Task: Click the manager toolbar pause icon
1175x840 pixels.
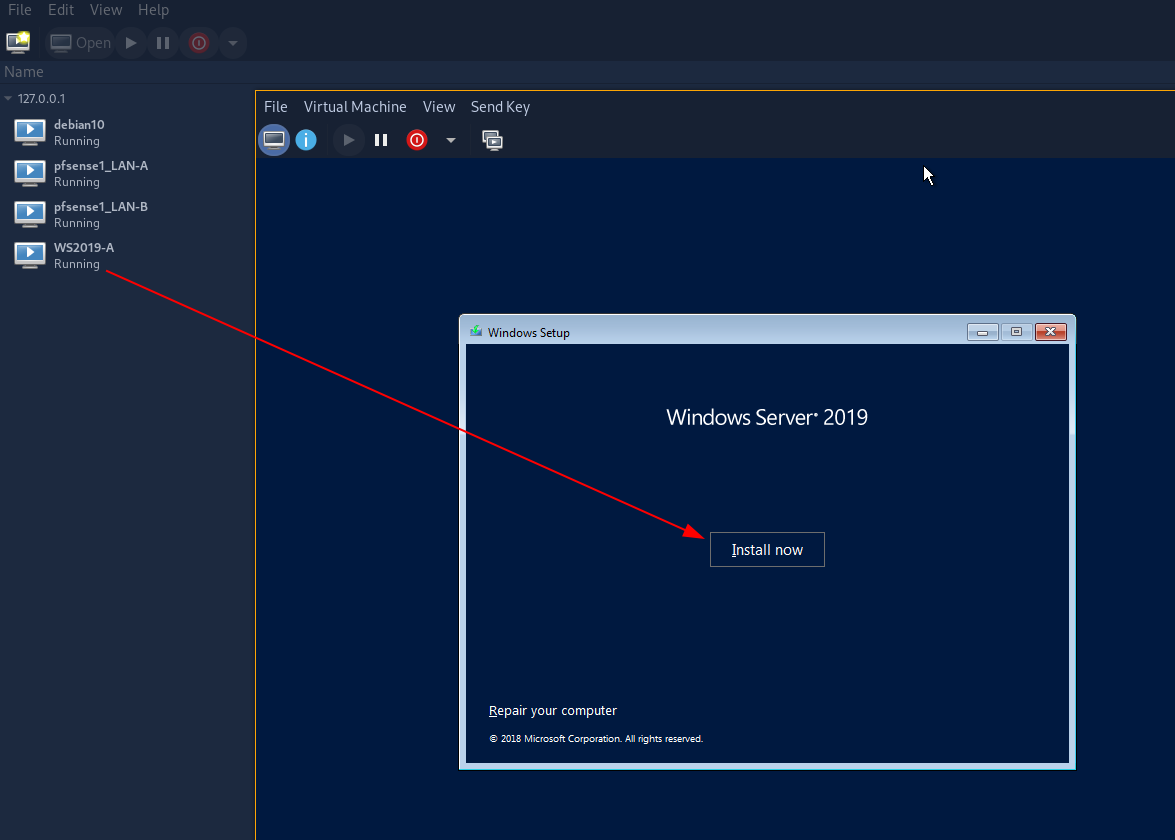Action: pyautogui.click(x=163, y=43)
